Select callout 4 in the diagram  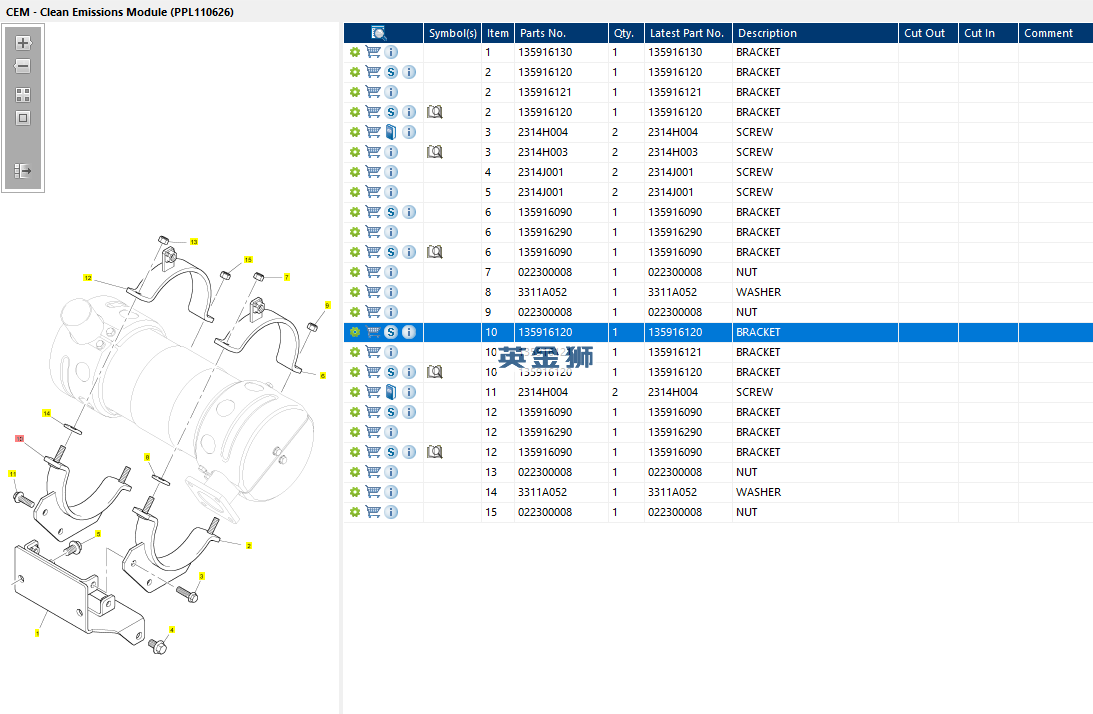coord(172,630)
